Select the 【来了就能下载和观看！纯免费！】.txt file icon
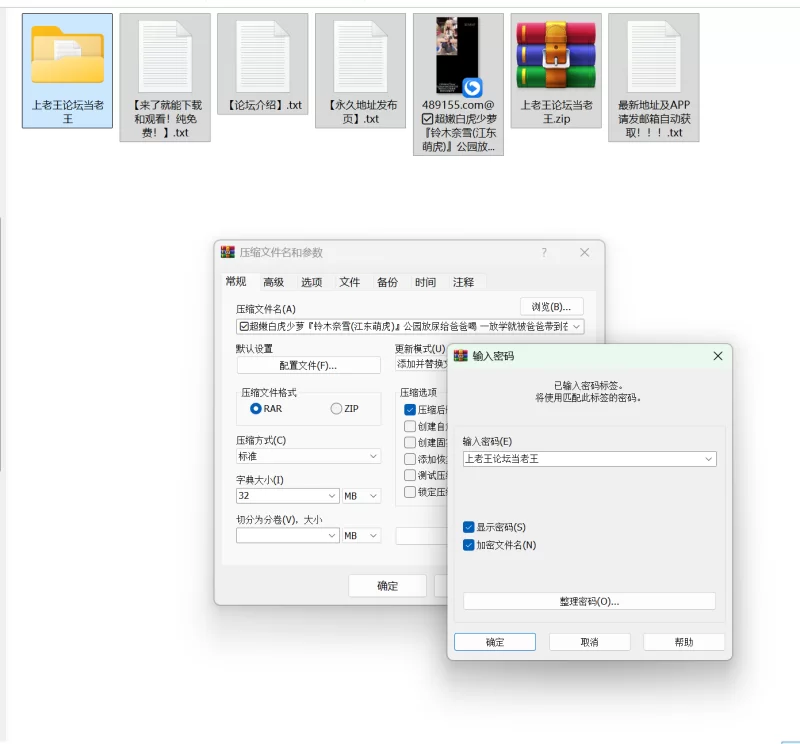 click(x=165, y=57)
